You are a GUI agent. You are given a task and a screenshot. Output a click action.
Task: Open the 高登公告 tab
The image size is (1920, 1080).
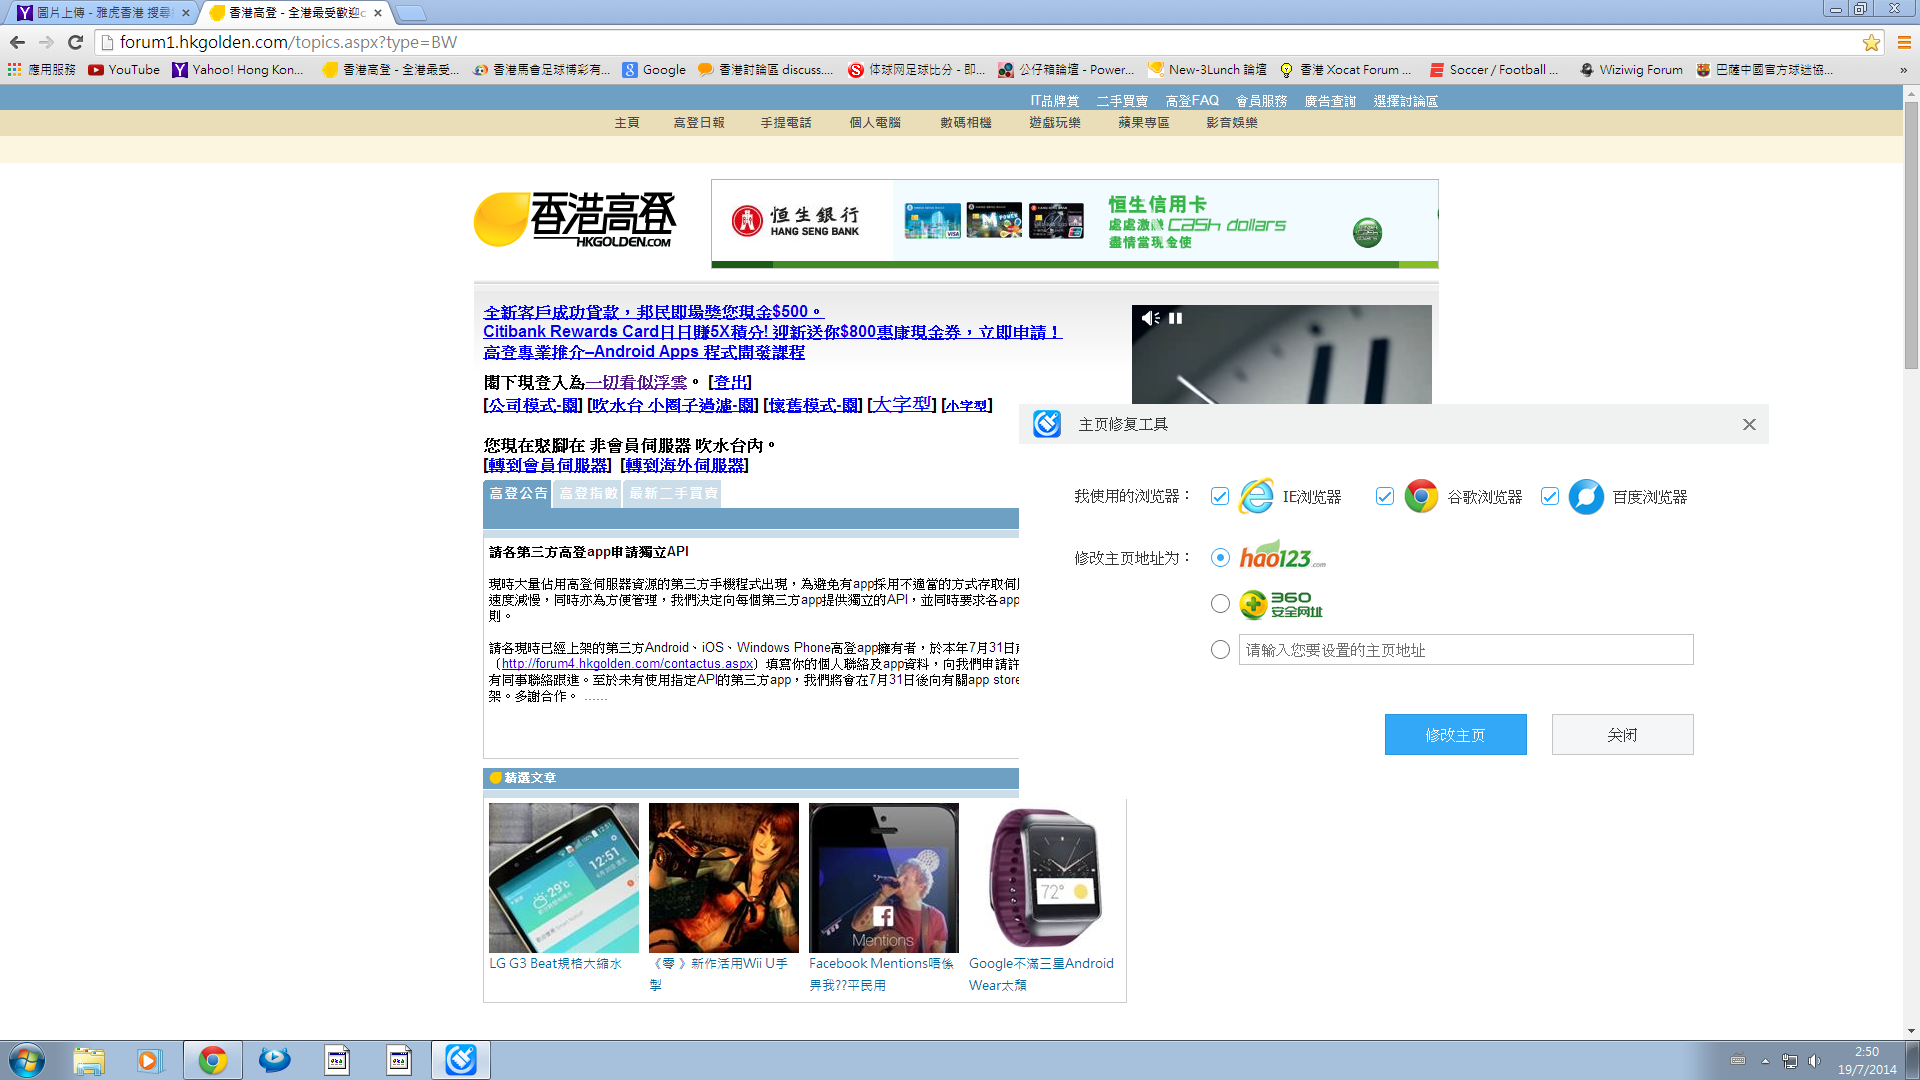517,493
